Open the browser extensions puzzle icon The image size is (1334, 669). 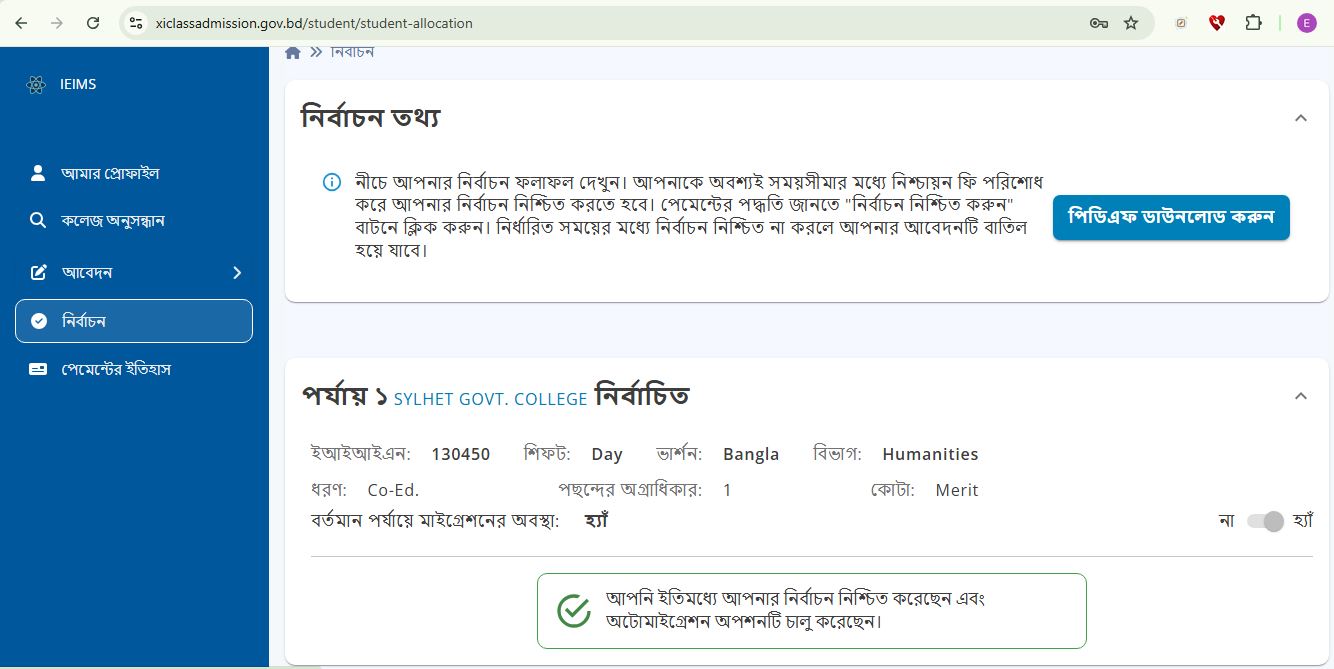[x=1253, y=23]
